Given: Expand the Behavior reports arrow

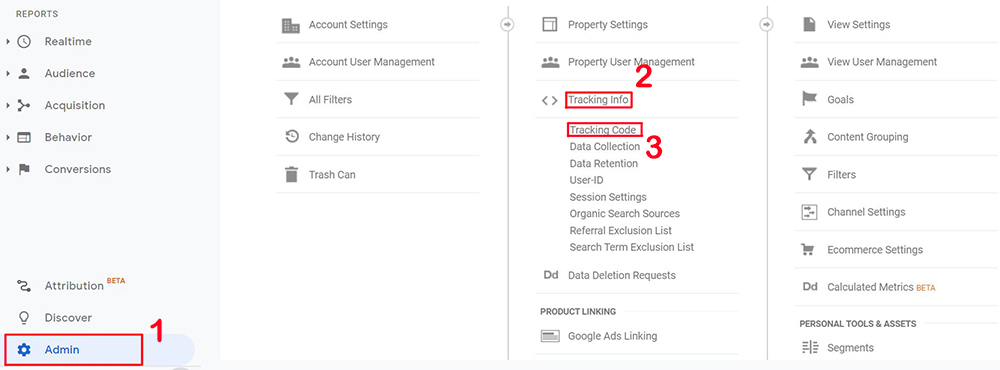Looking at the screenshot, I should (x=8, y=137).
